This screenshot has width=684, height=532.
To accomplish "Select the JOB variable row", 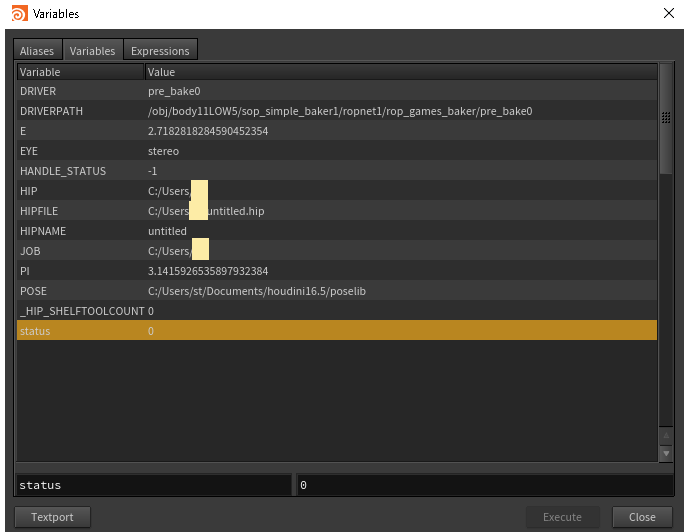I will coord(337,251).
